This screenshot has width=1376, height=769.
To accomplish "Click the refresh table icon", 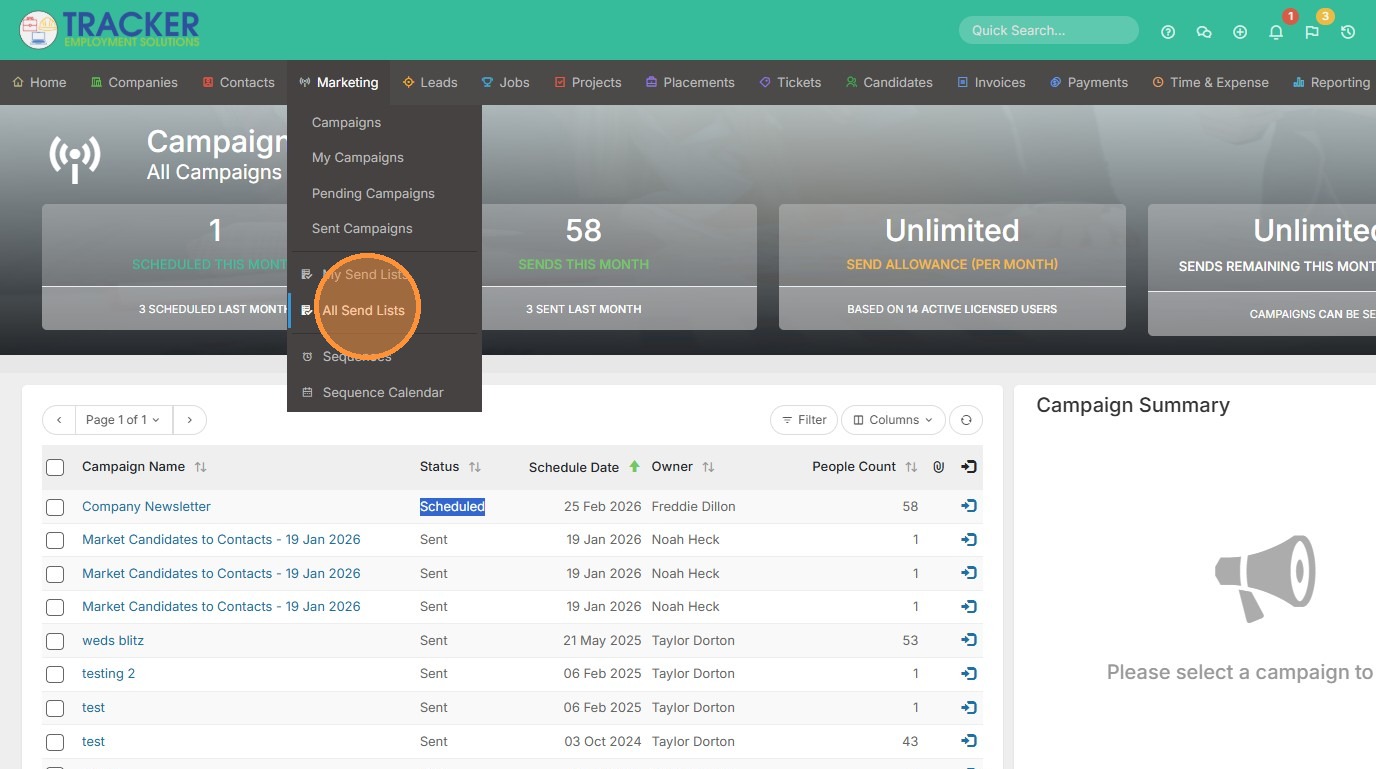I will point(966,420).
